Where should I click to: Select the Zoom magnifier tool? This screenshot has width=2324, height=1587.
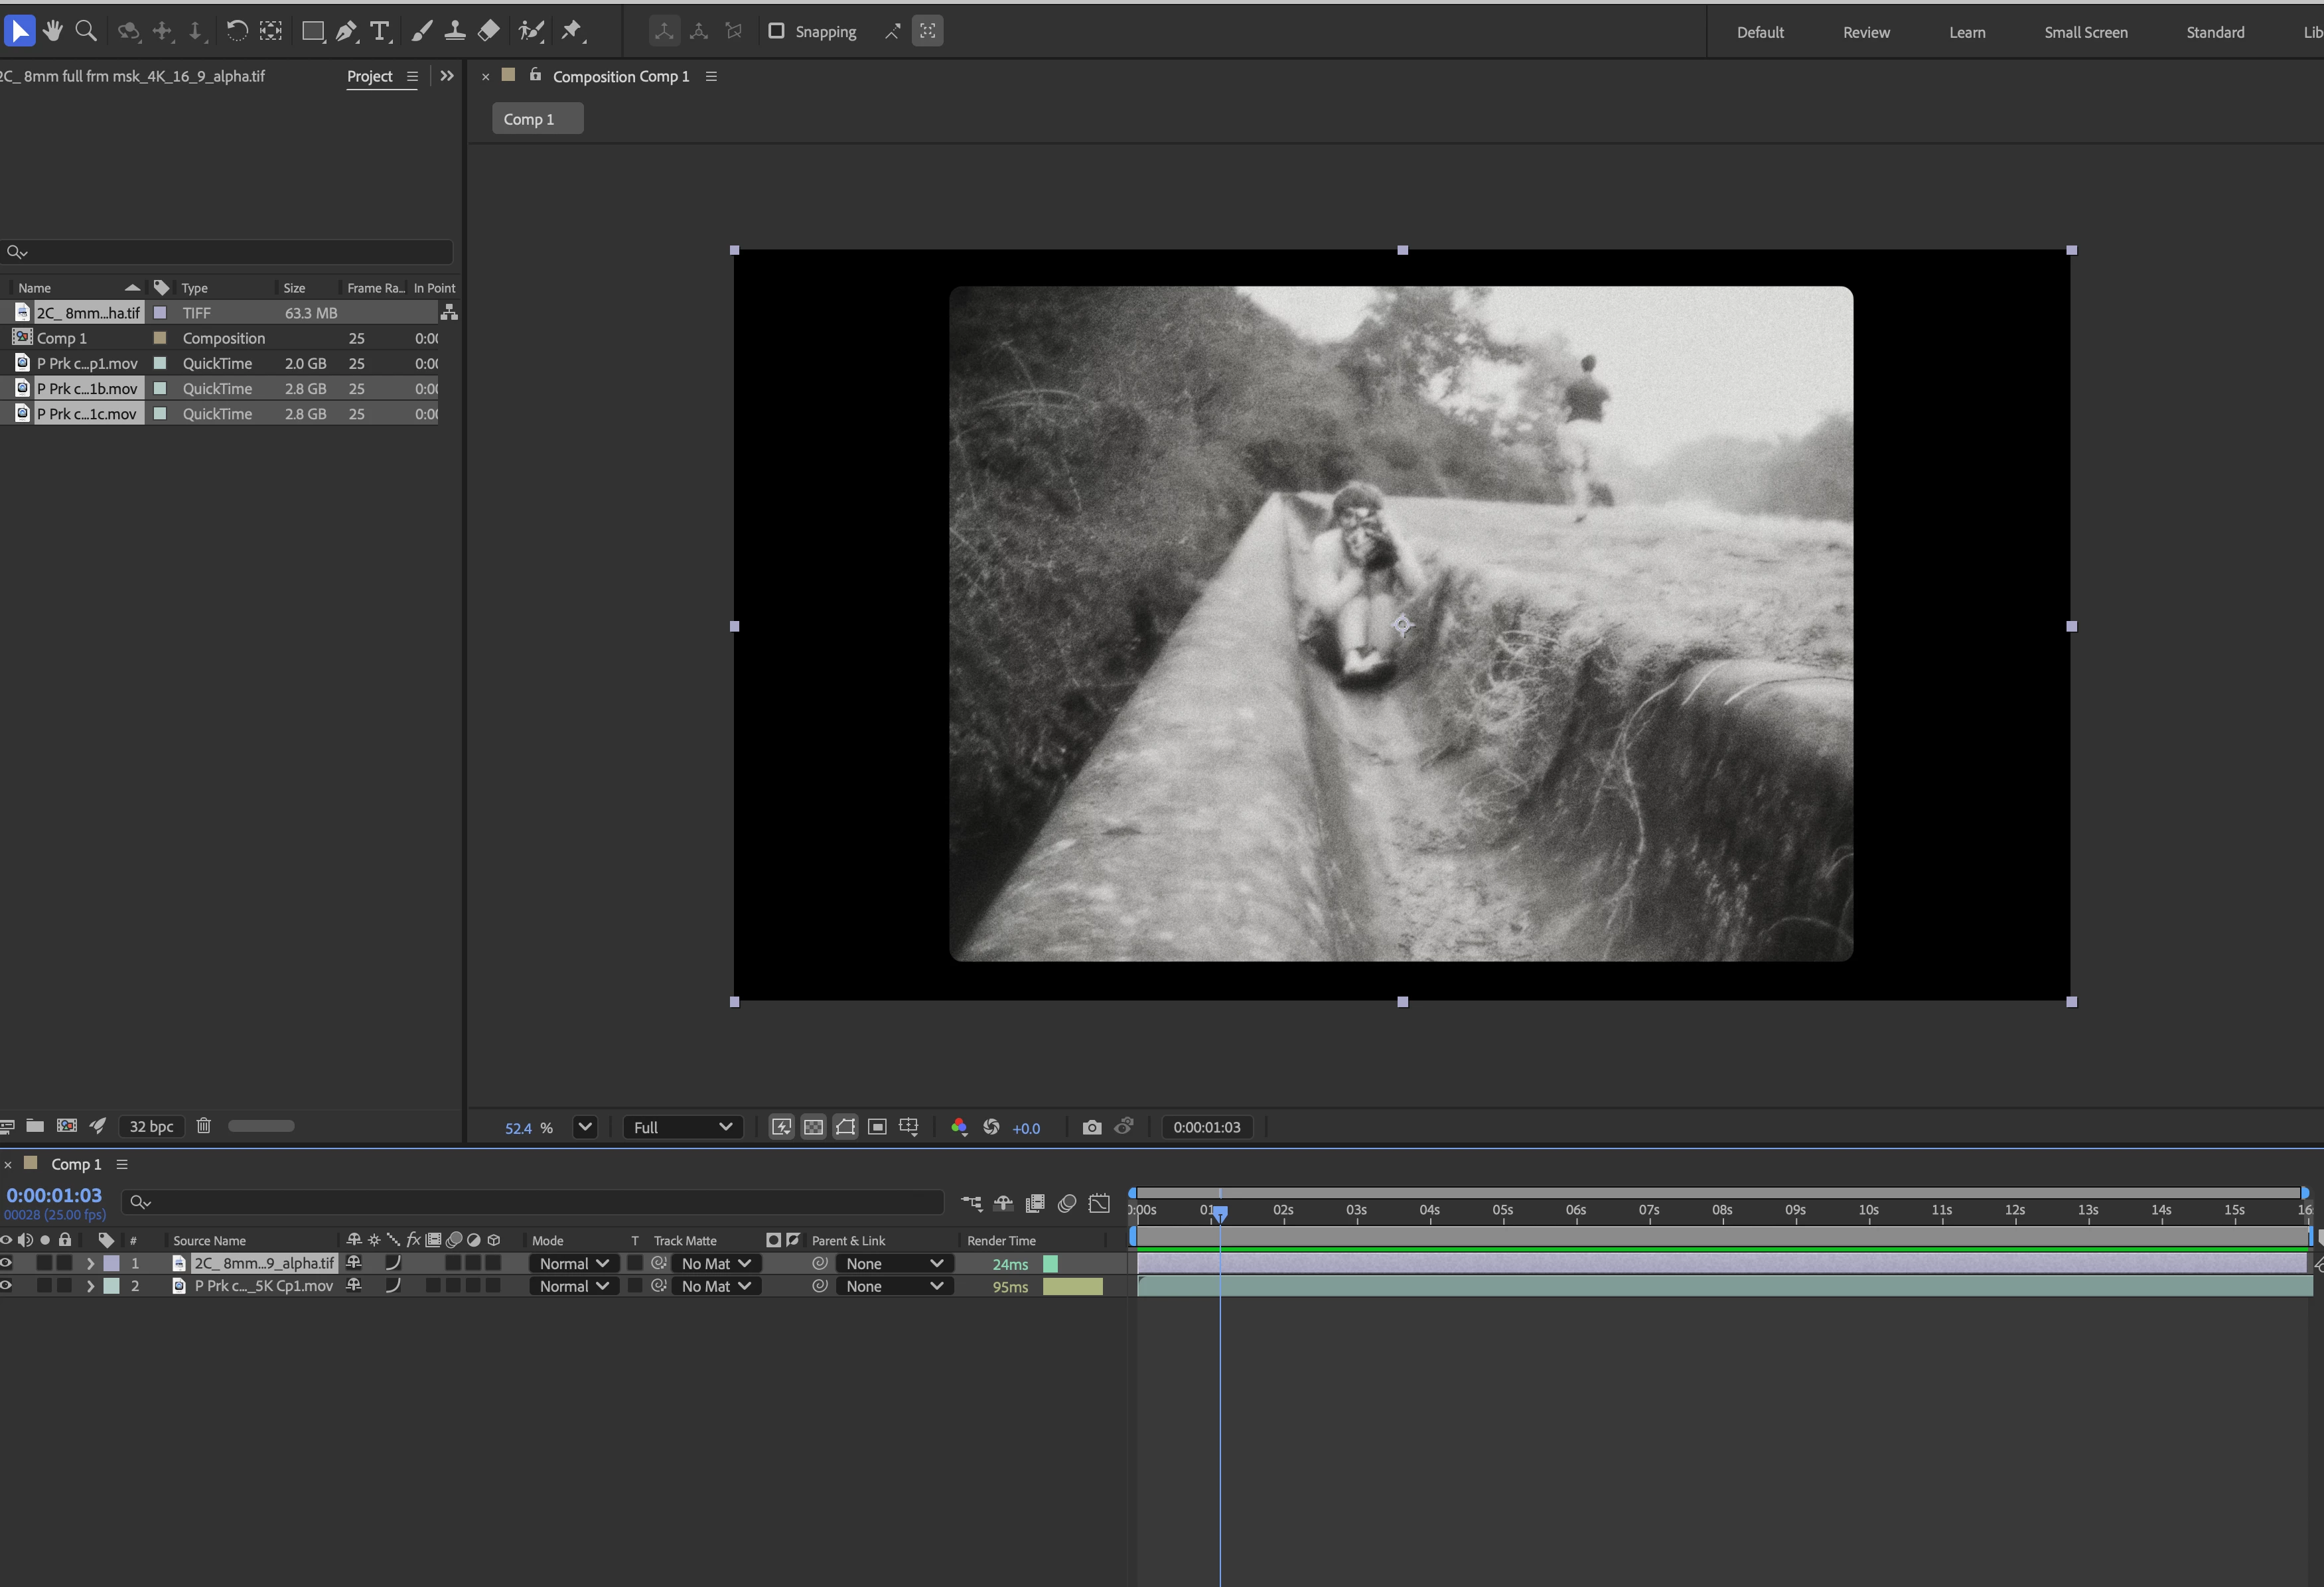[87, 31]
